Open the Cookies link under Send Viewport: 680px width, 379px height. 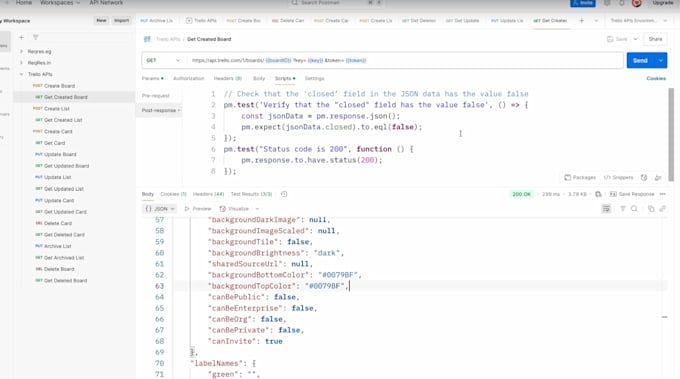pos(656,78)
